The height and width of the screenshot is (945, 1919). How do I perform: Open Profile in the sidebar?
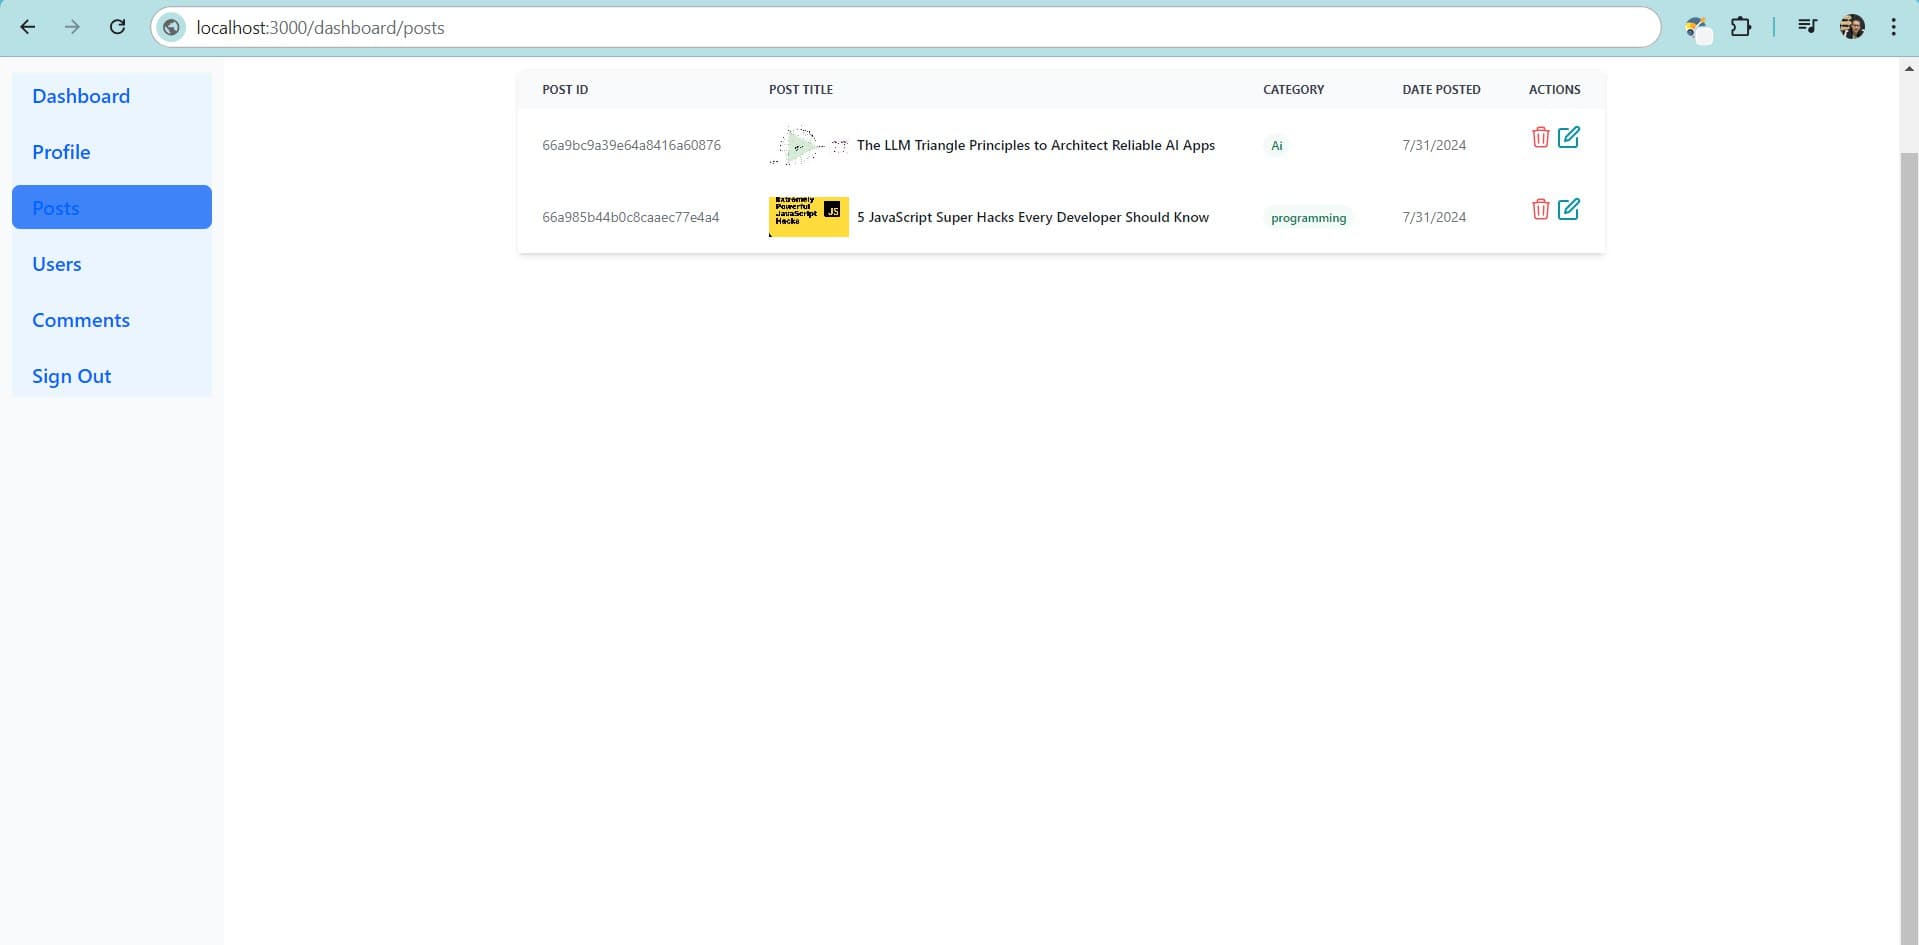61,152
